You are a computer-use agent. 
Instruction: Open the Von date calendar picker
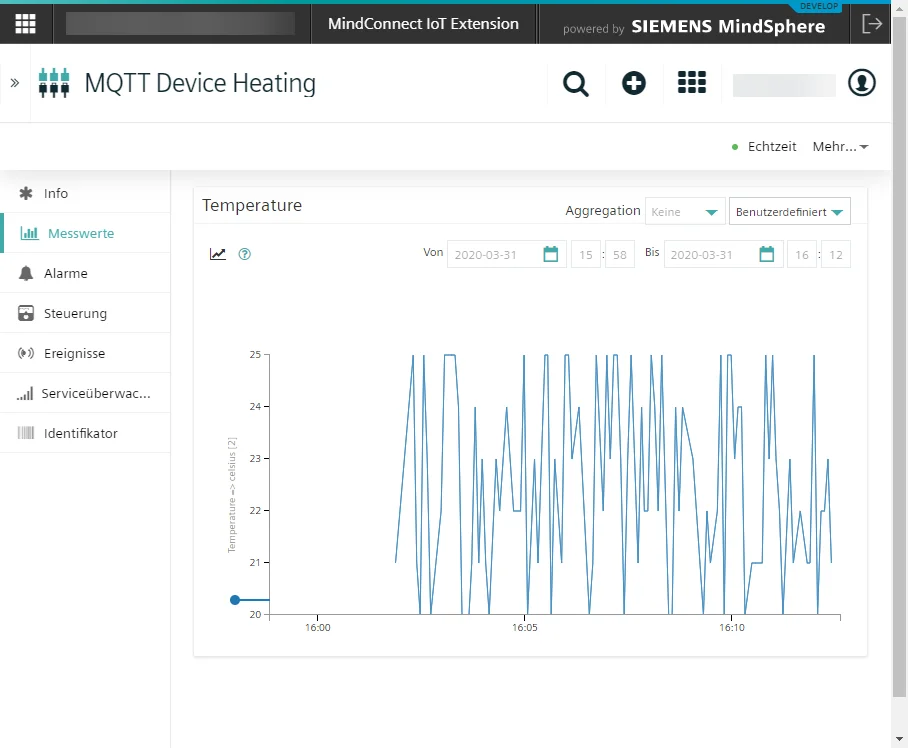pos(551,254)
